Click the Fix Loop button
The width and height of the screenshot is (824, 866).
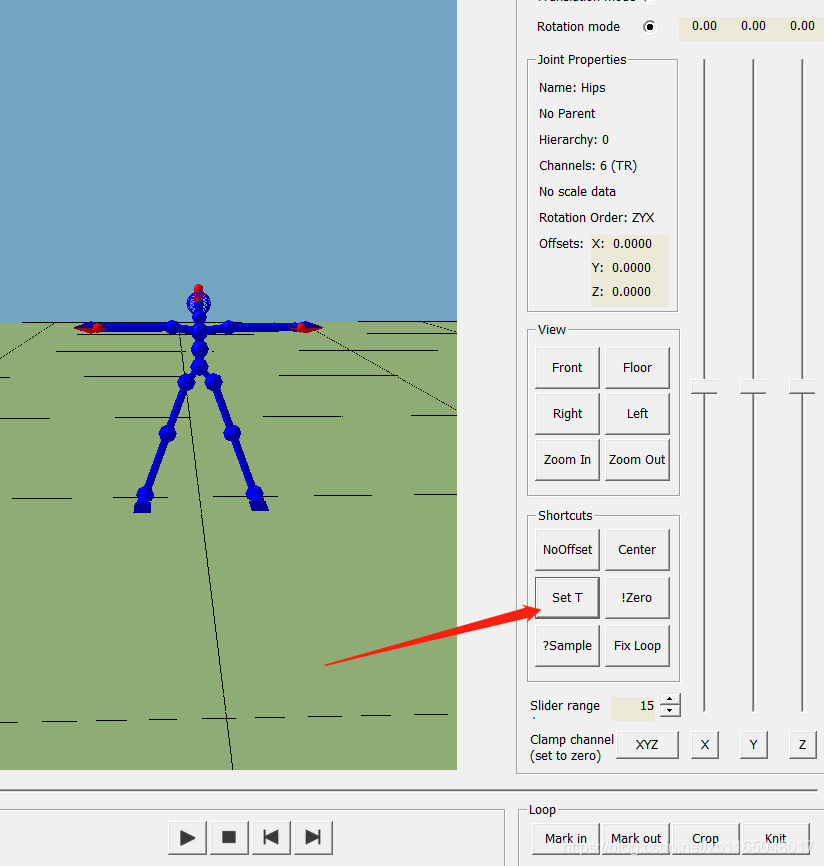tap(637, 646)
